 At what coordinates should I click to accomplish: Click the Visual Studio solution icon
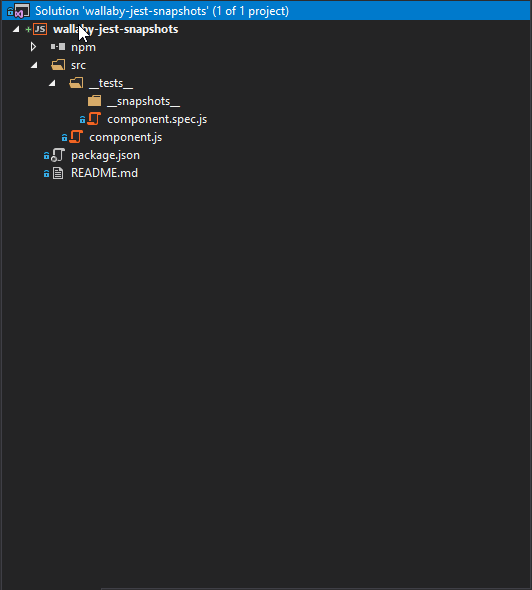point(21,11)
